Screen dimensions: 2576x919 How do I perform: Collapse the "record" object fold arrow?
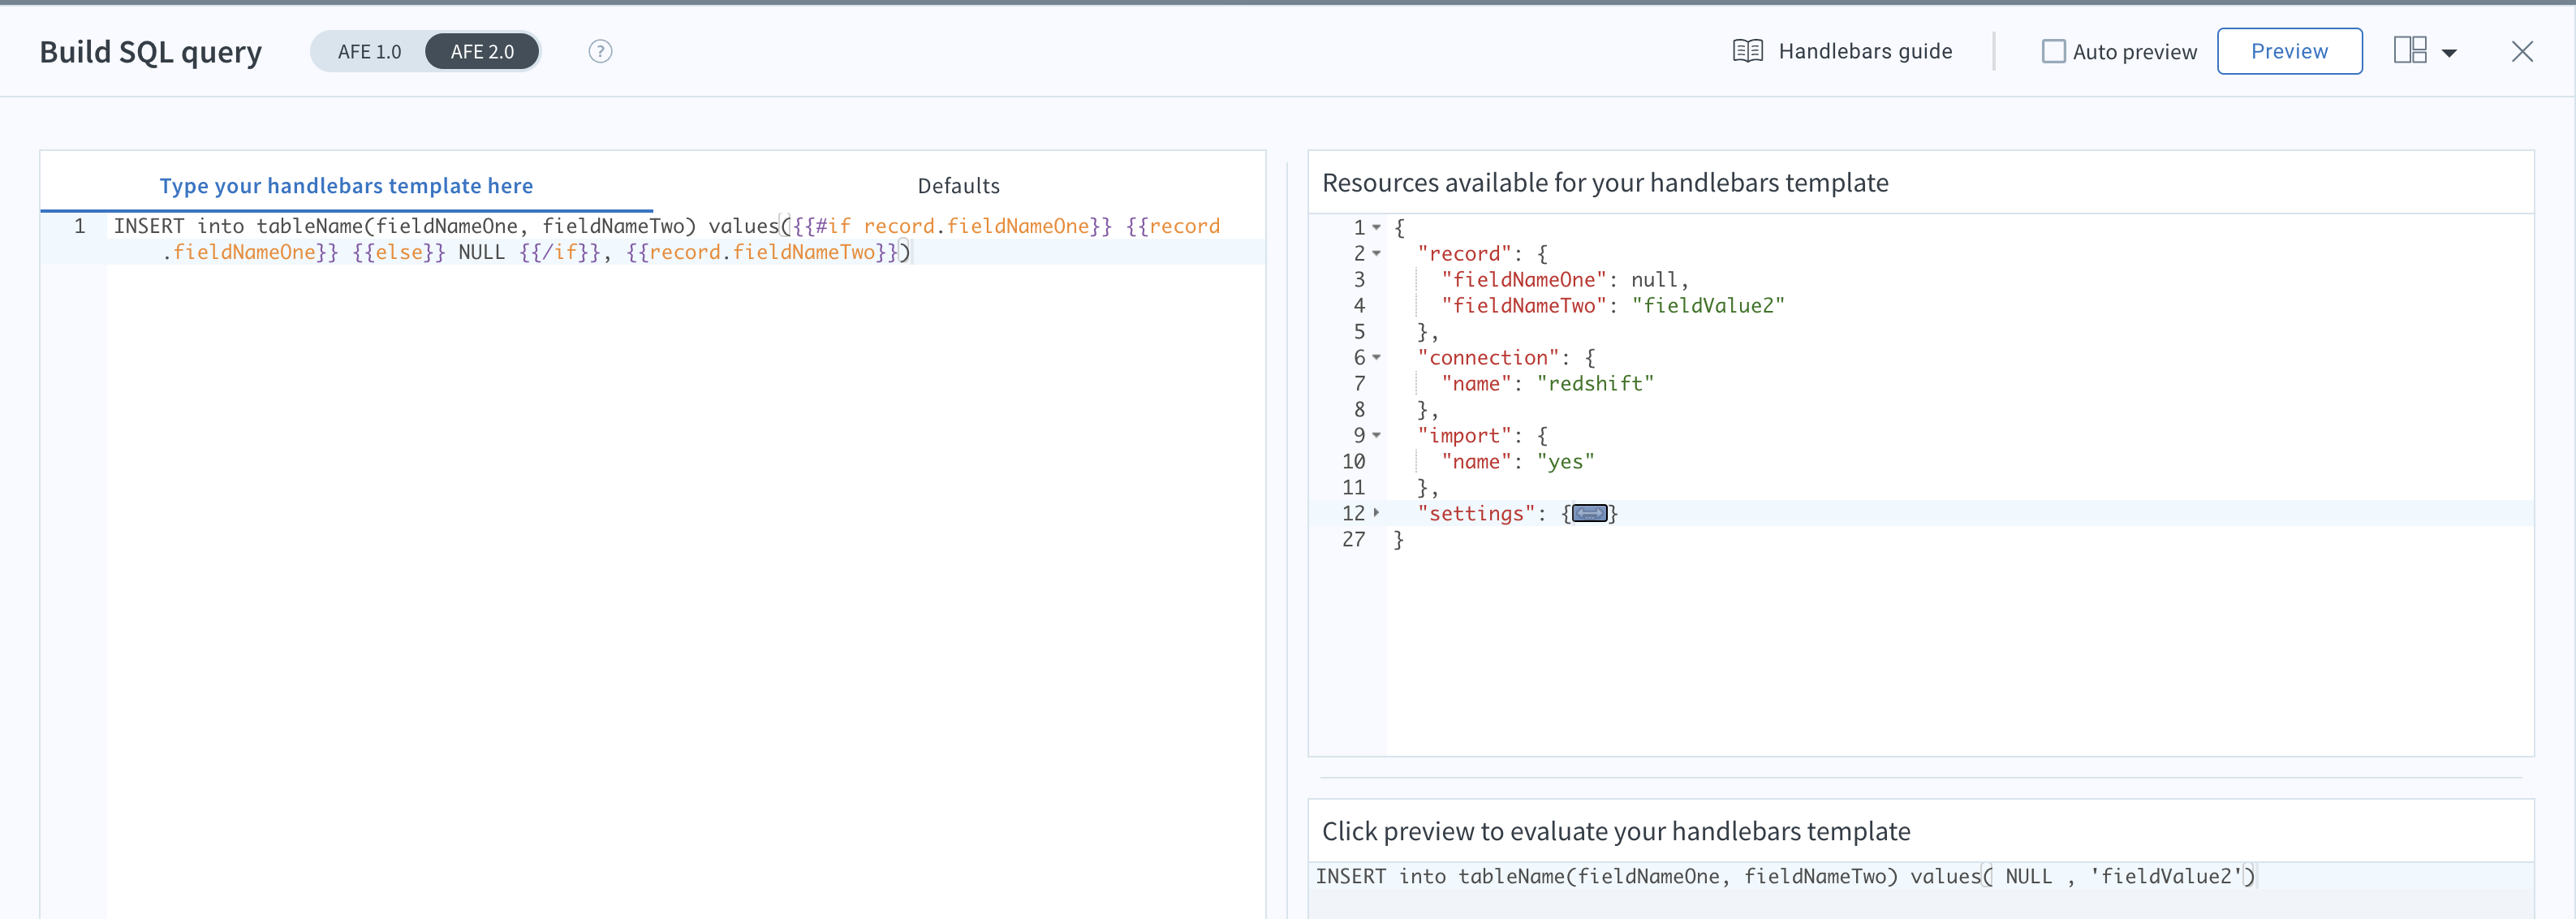click(x=1377, y=254)
